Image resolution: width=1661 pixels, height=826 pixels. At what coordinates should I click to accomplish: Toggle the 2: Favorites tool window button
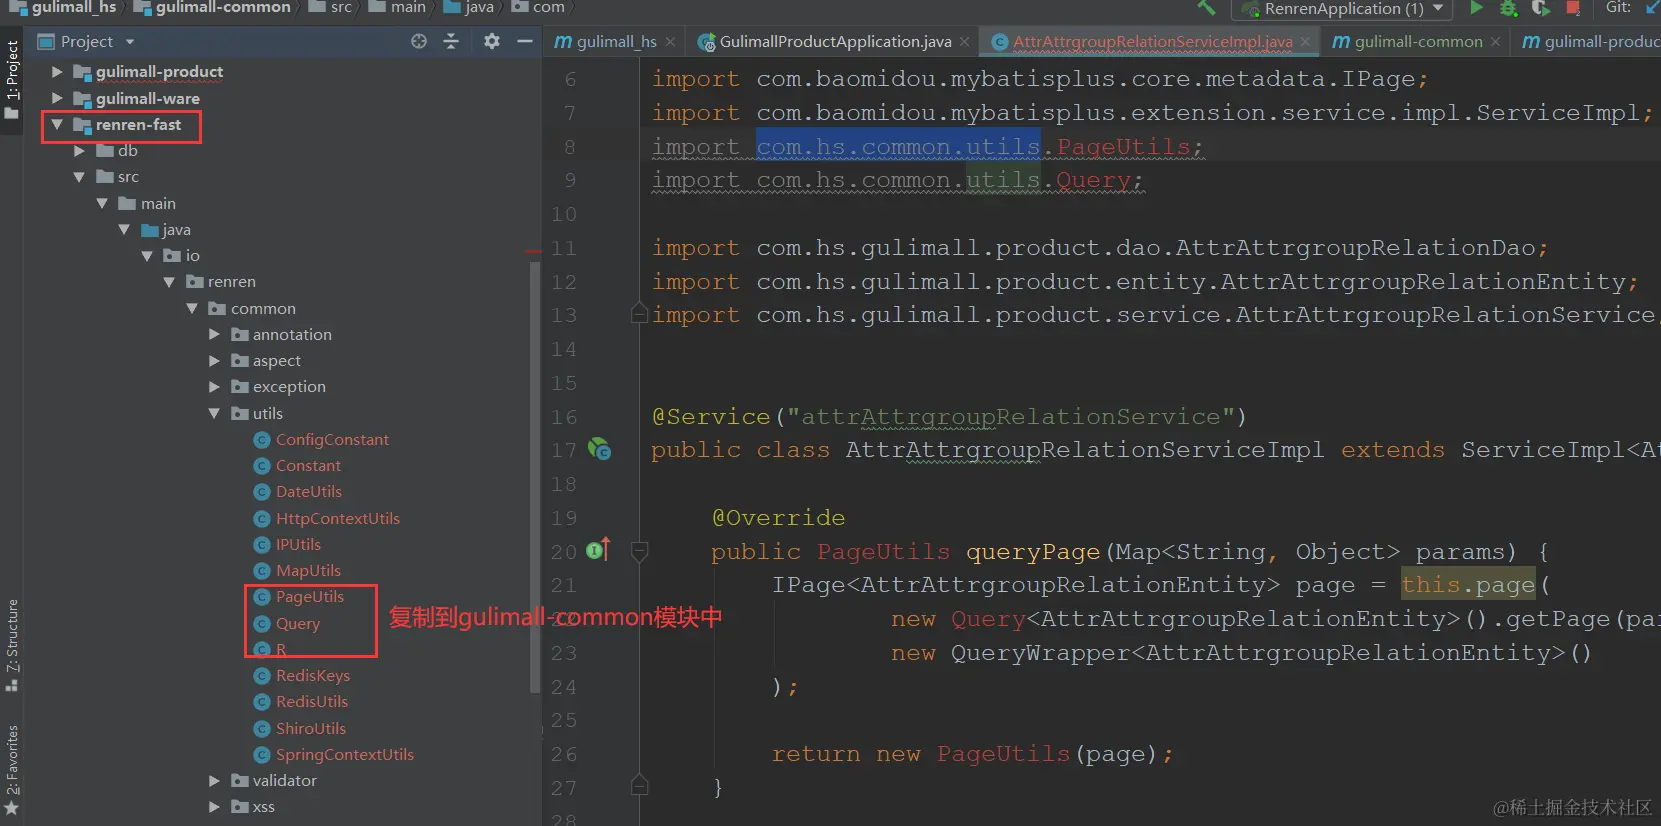[x=12, y=770]
